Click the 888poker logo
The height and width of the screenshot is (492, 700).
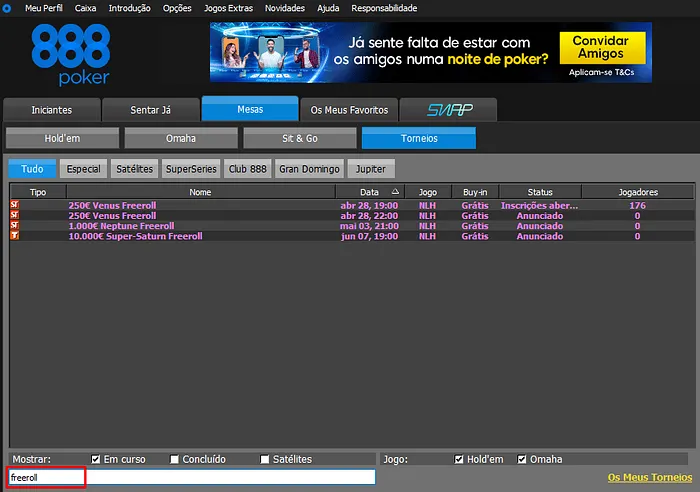[71, 54]
